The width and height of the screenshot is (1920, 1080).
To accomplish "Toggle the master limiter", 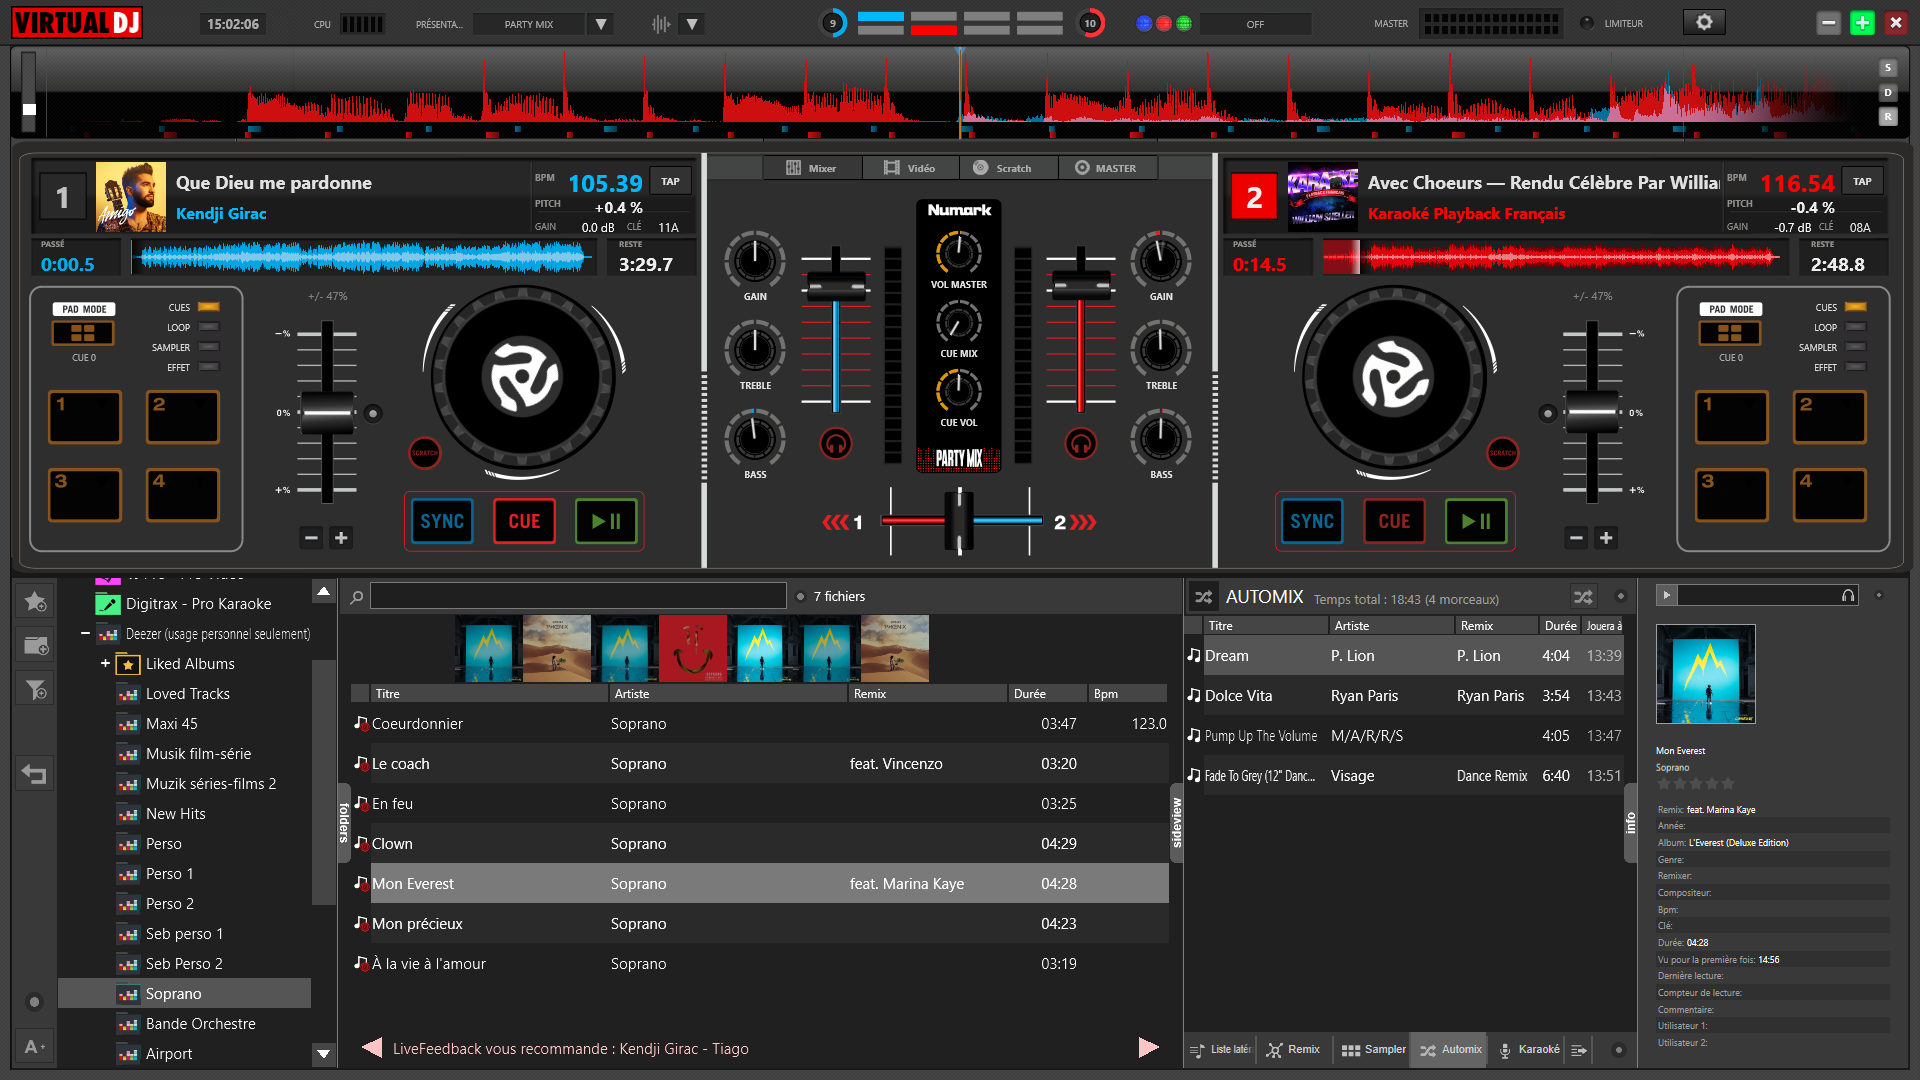I will (1587, 23).
